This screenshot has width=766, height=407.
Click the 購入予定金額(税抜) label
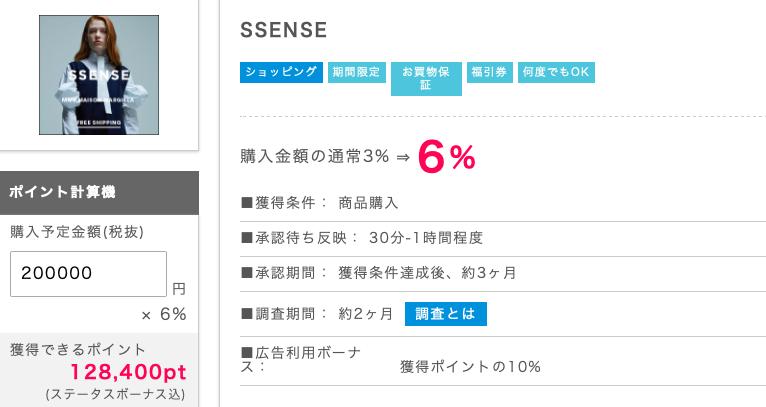point(77,232)
